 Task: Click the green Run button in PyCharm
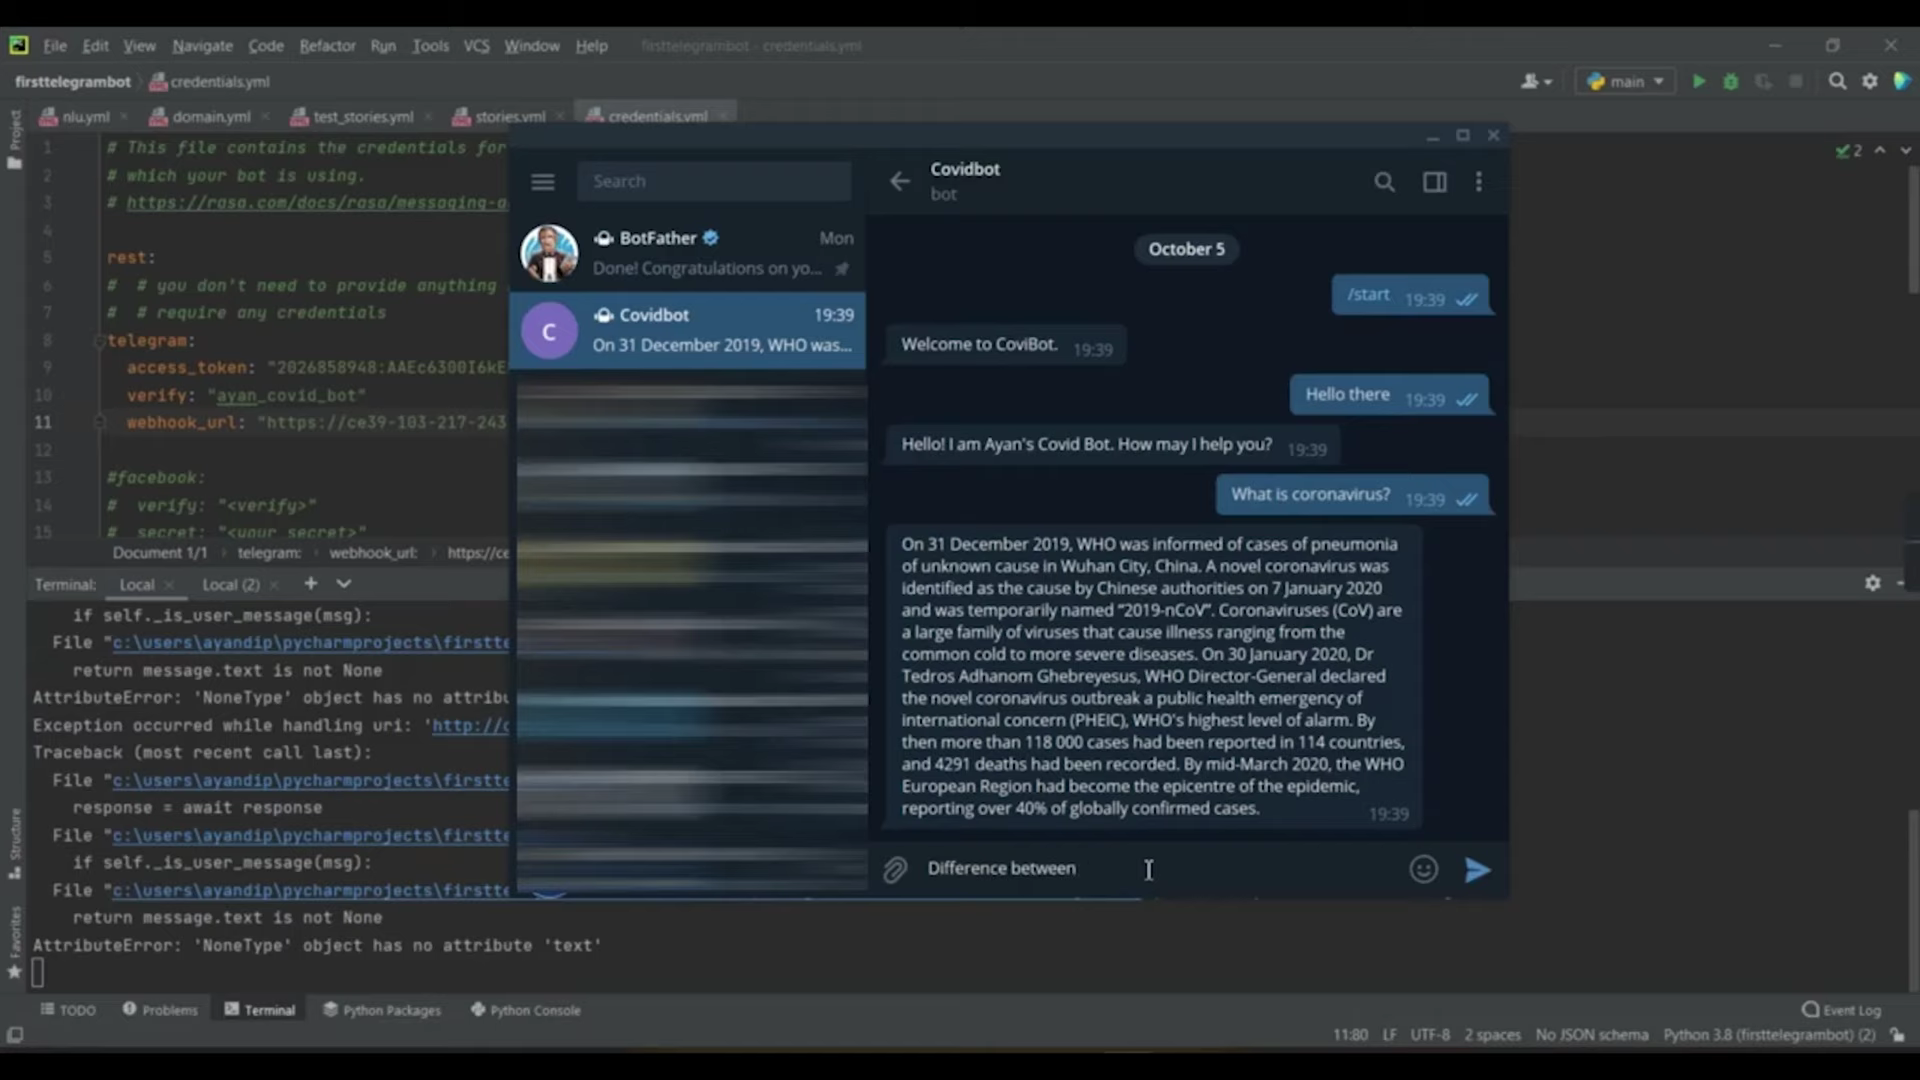tap(1698, 81)
